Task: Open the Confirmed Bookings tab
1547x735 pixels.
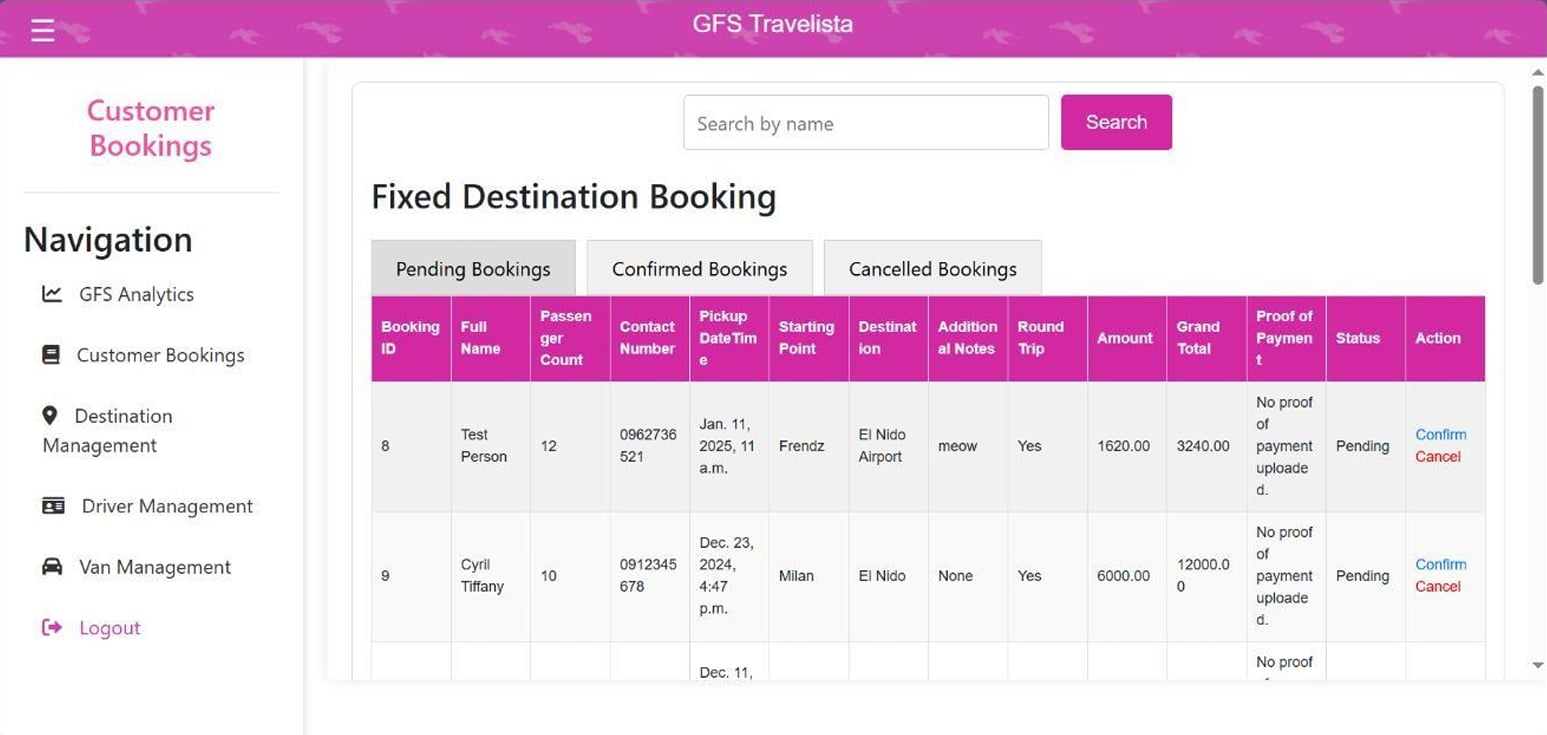Action: point(699,269)
